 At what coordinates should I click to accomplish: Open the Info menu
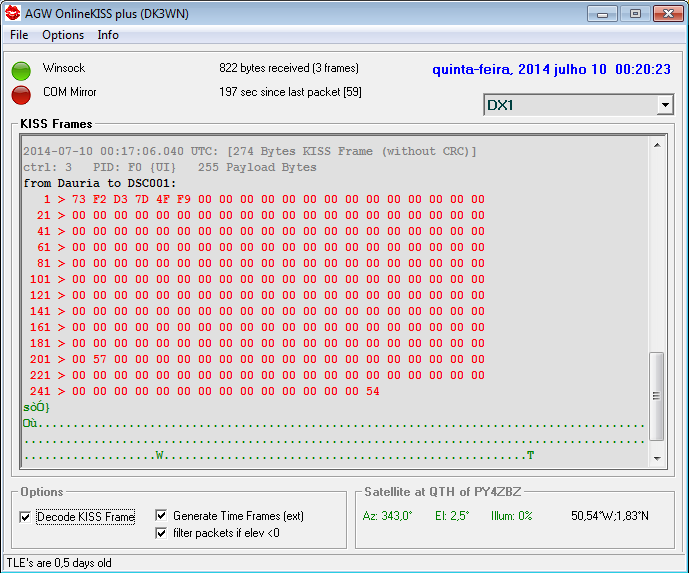[x=108, y=35]
